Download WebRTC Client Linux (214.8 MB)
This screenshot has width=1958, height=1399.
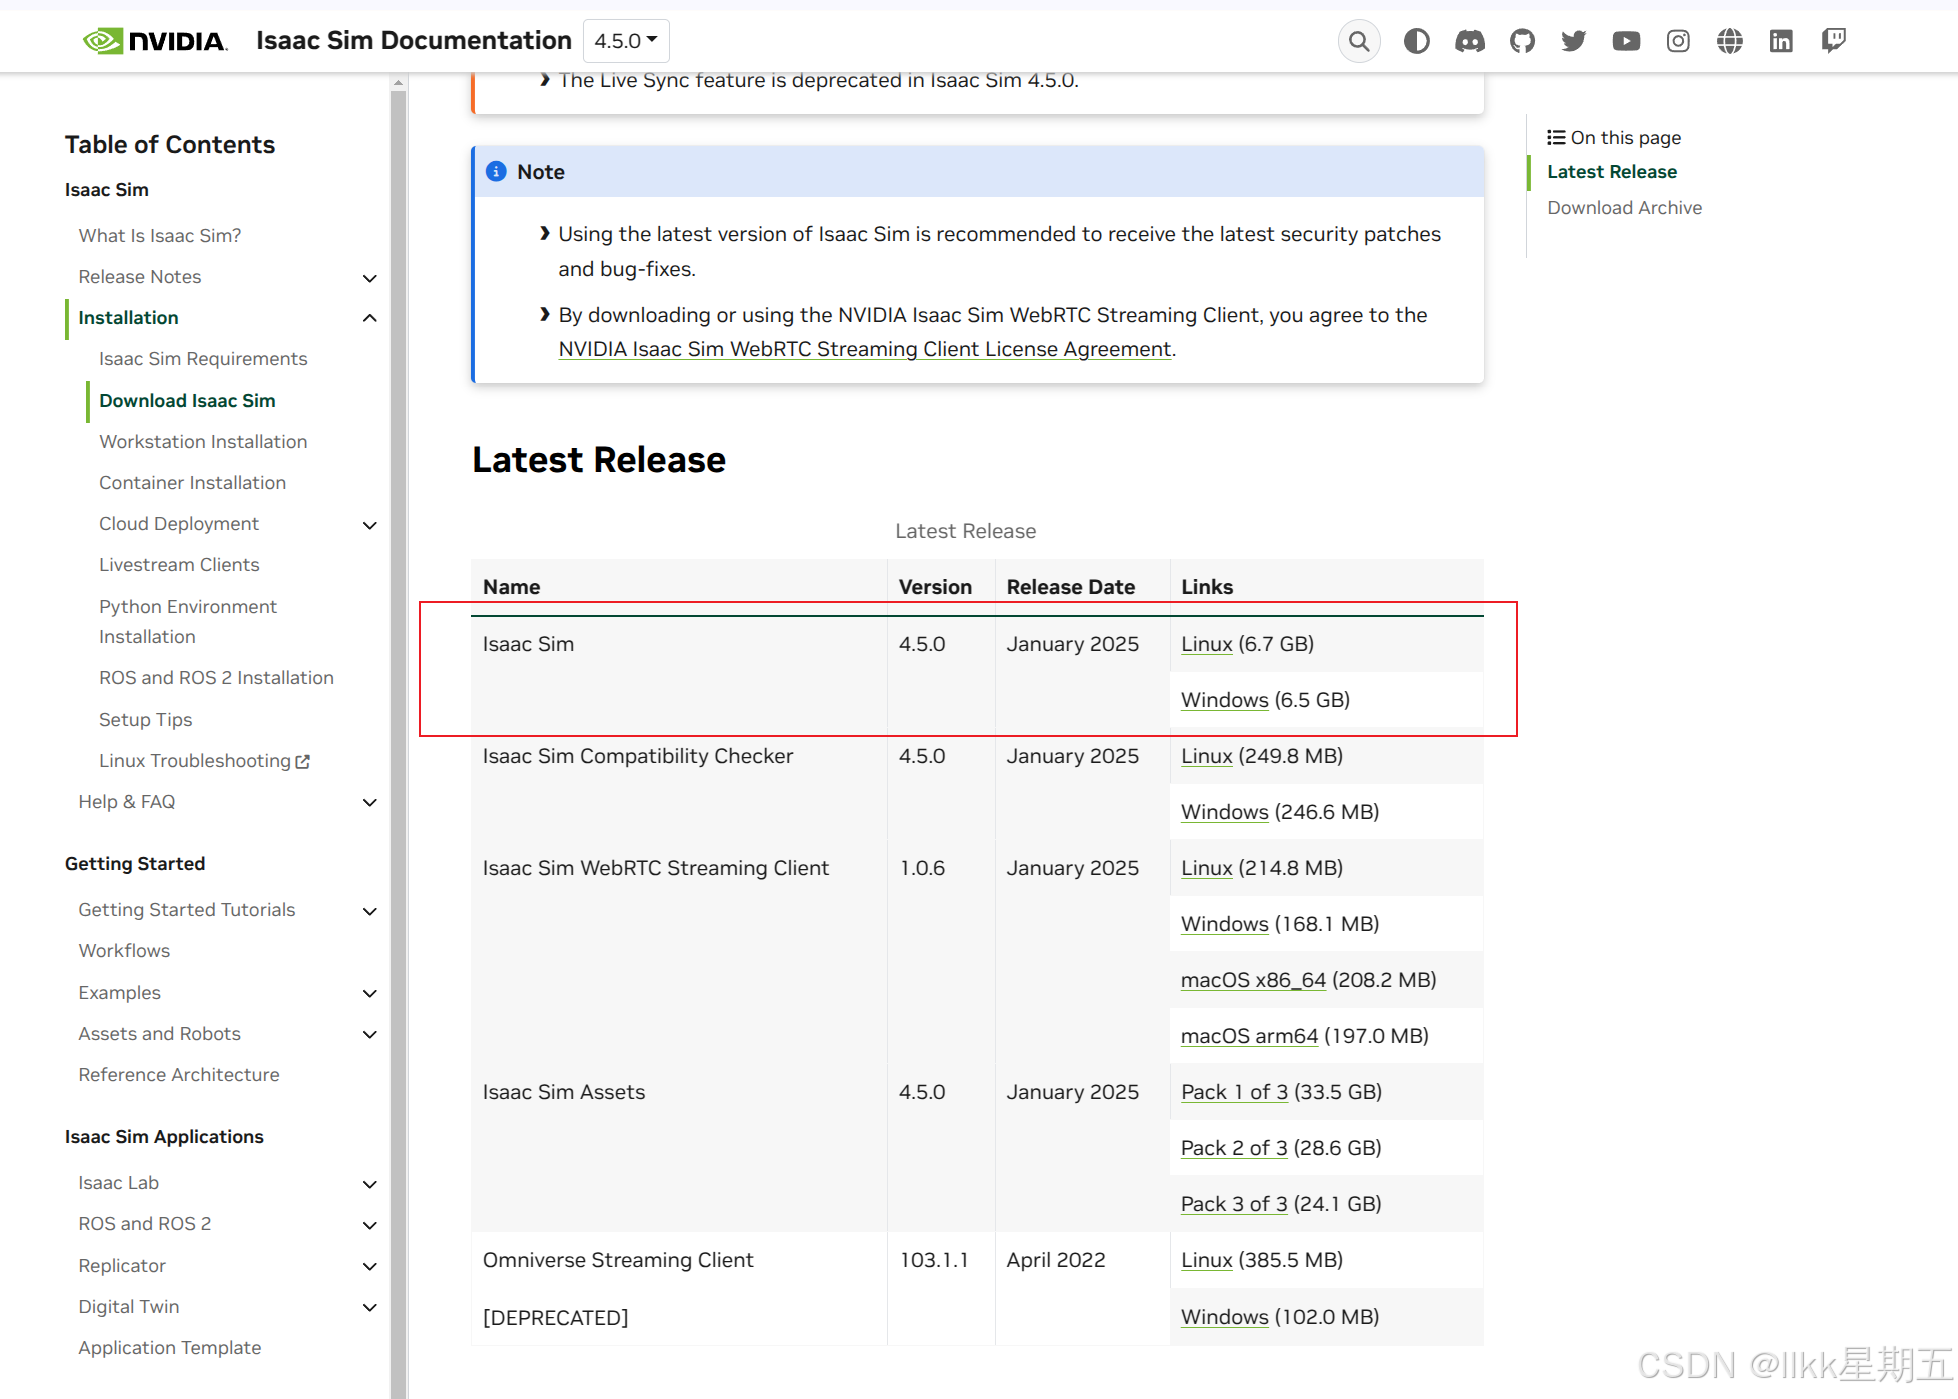[1206, 868]
